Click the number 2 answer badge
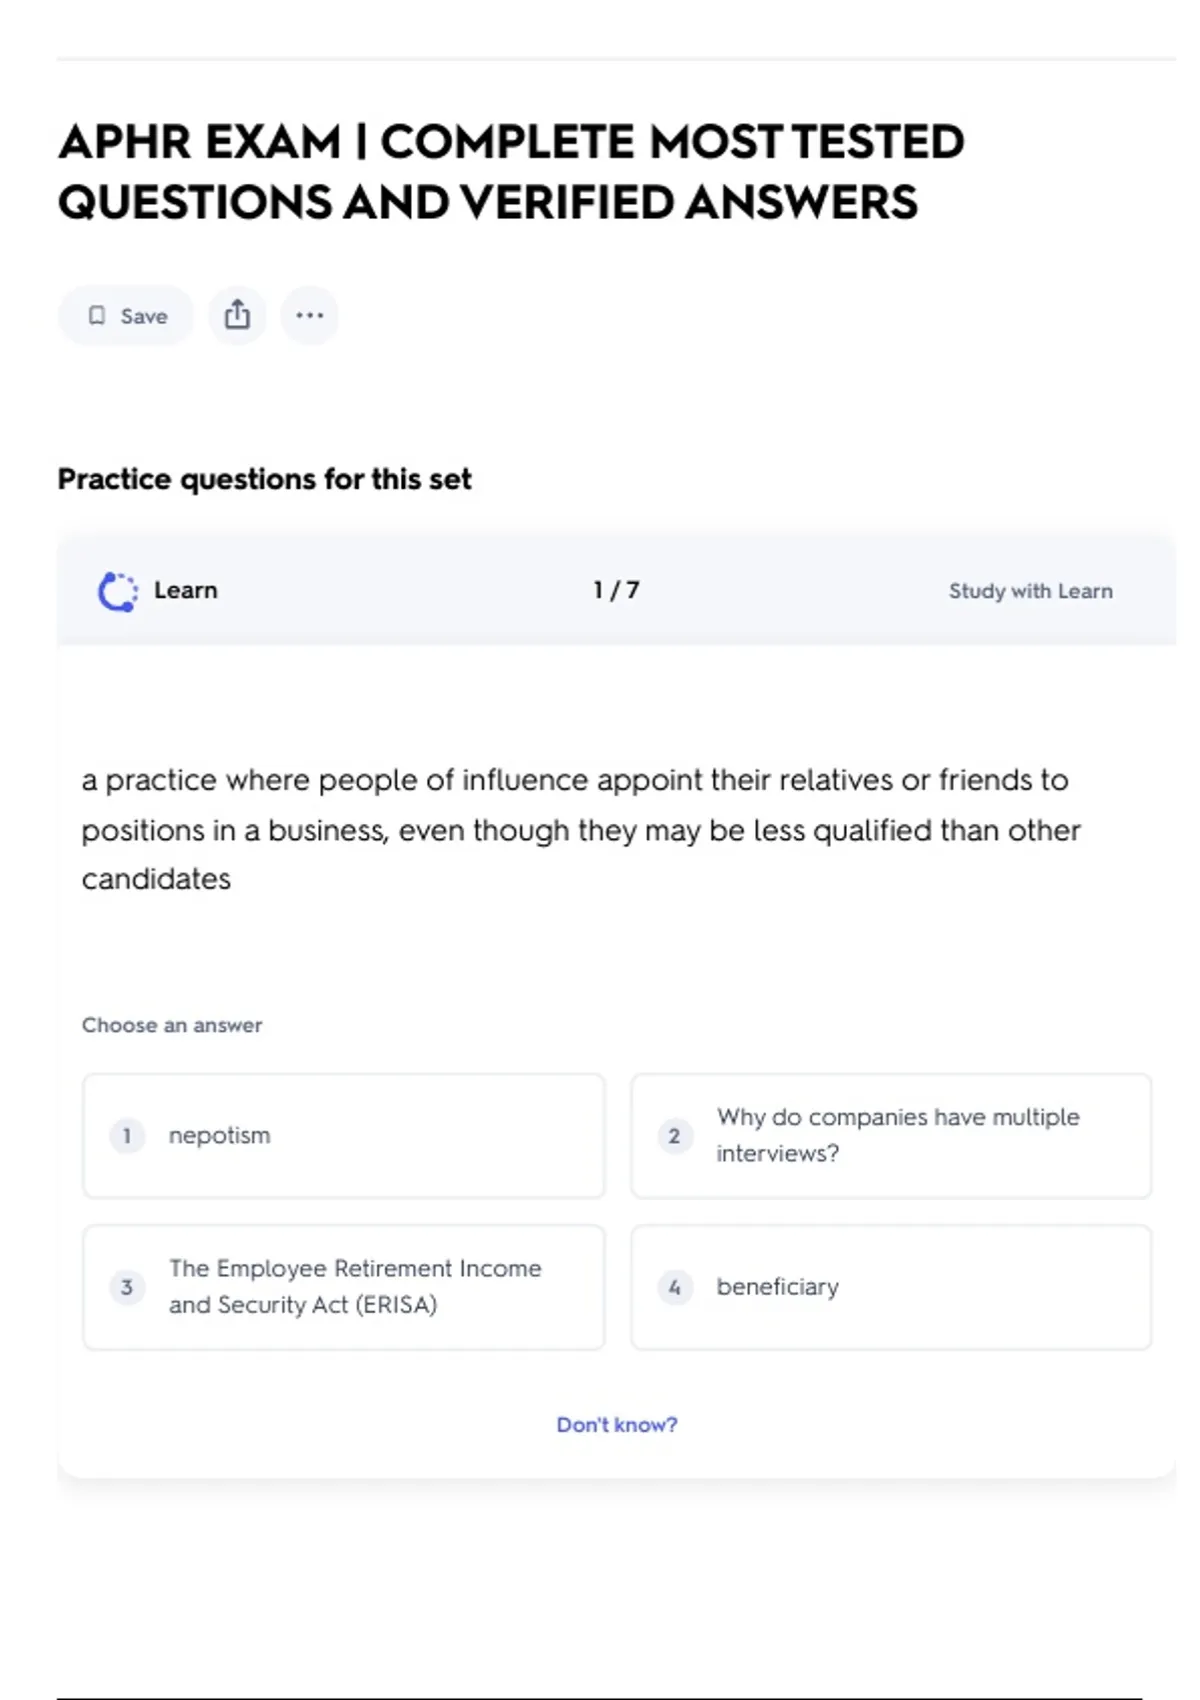 pyautogui.click(x=675, y=1136)
